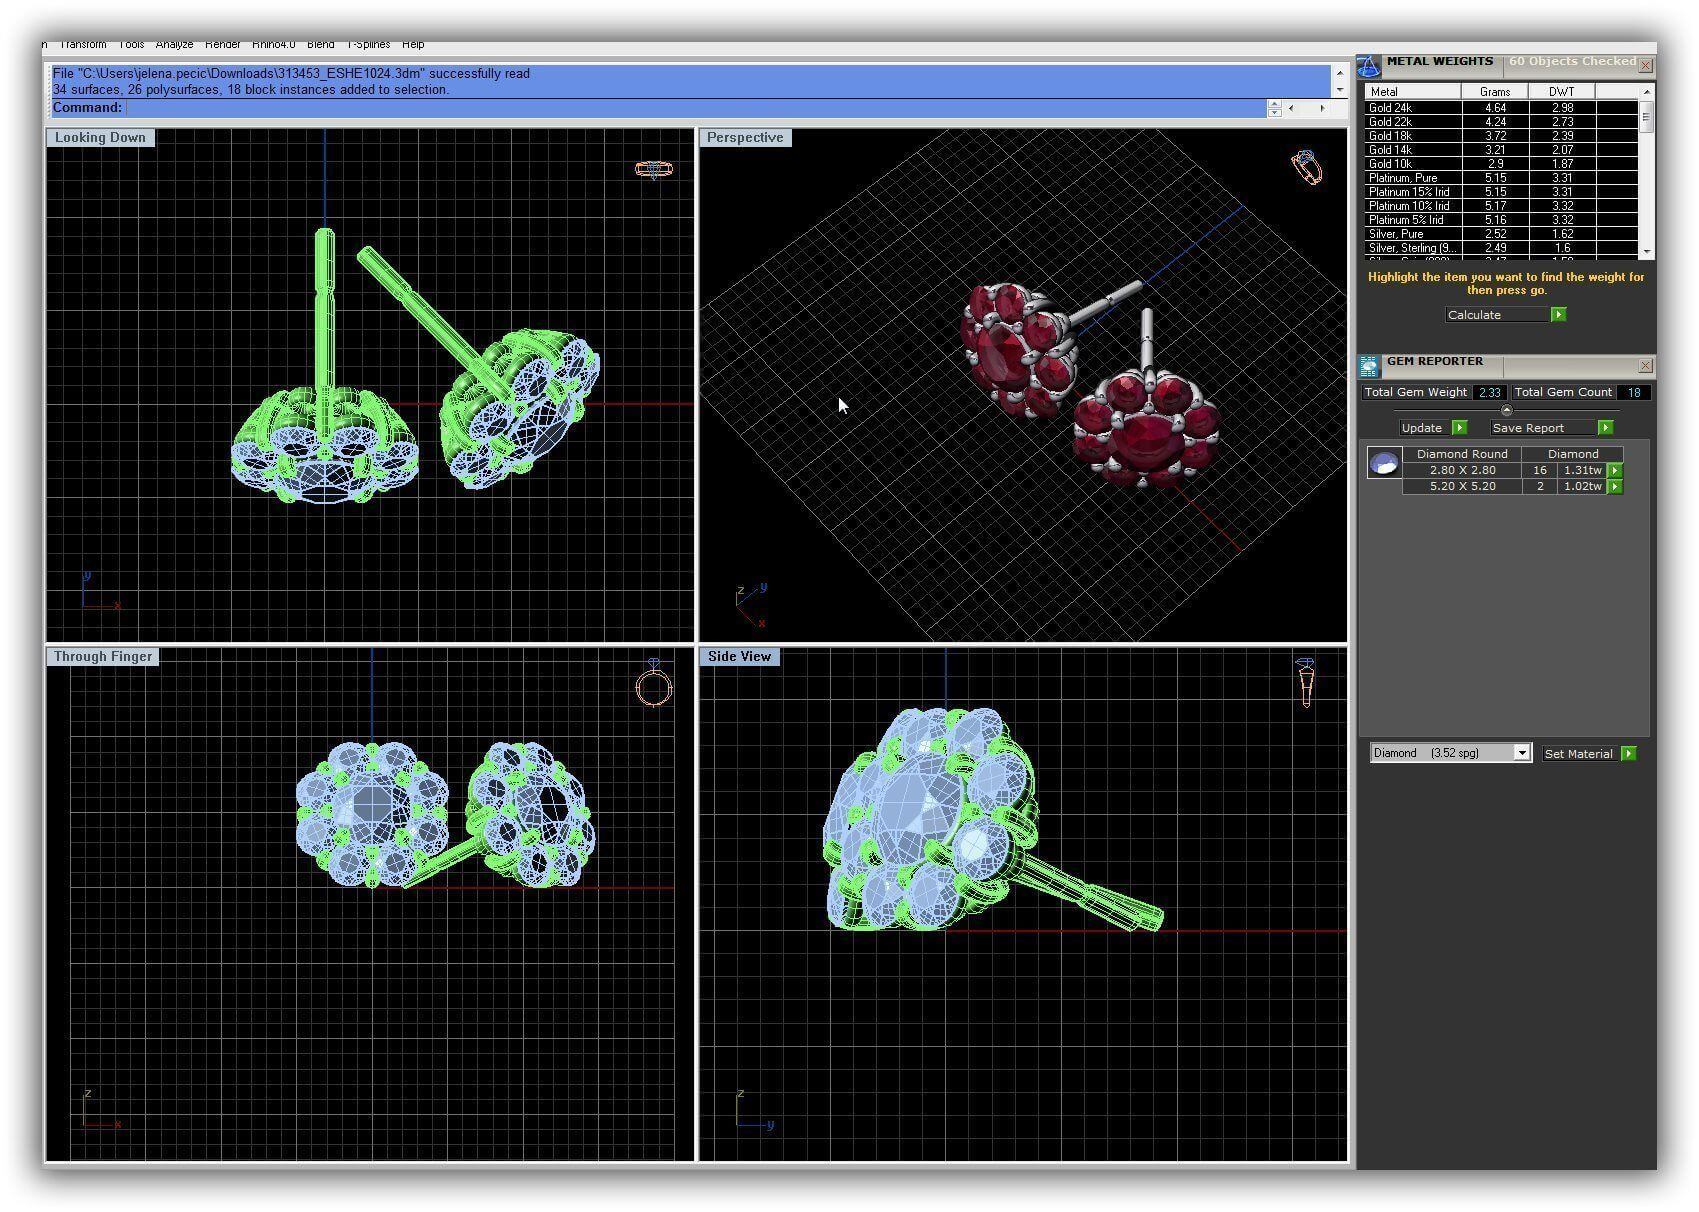1699x1212 pixels.
Task: Click the left arrow beside Command line
Action: tap(1291, 108)
